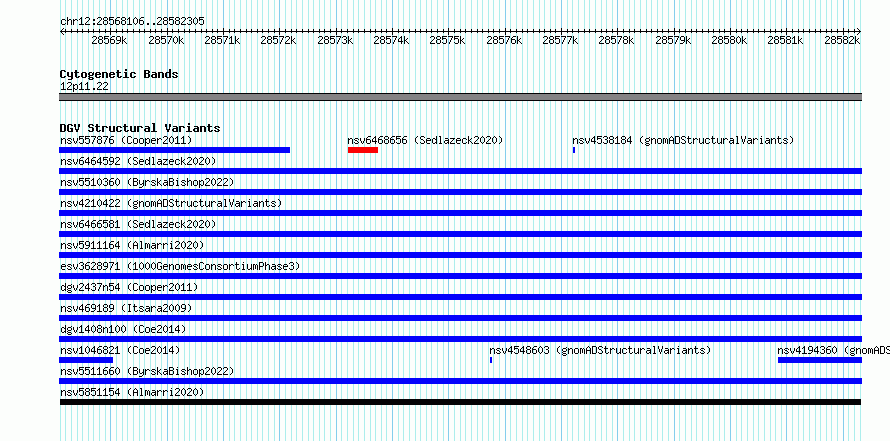
Task: Click the 28569k ruler tick label
Action: point(109,41)
